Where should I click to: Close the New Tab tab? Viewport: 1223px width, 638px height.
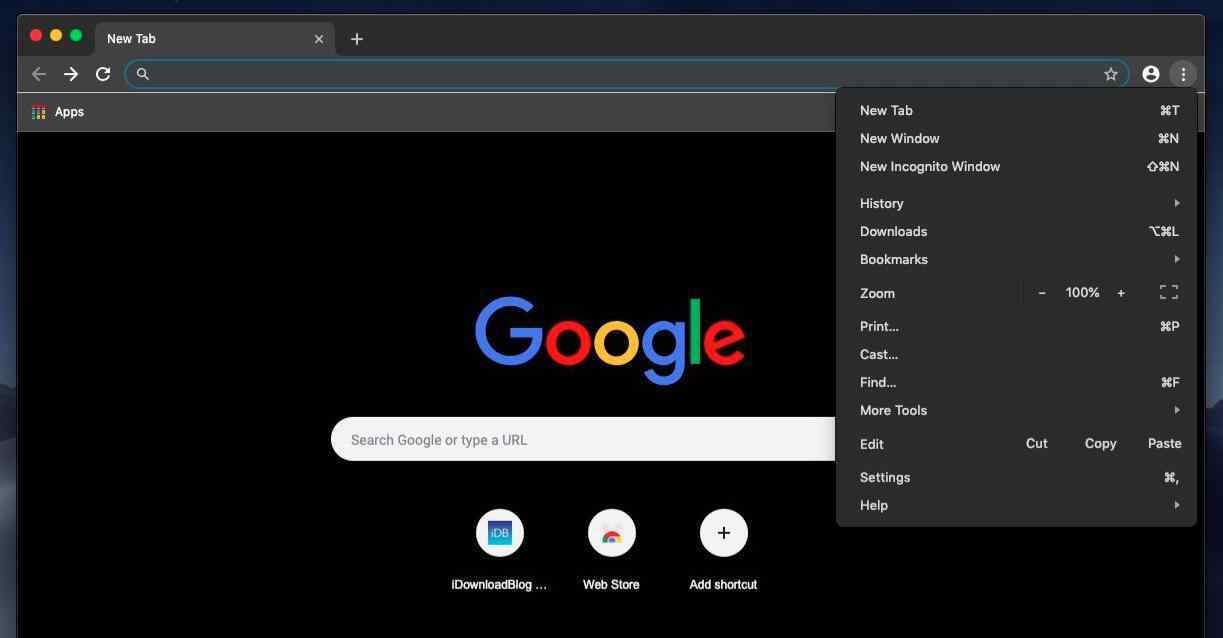tap(319, 39)
